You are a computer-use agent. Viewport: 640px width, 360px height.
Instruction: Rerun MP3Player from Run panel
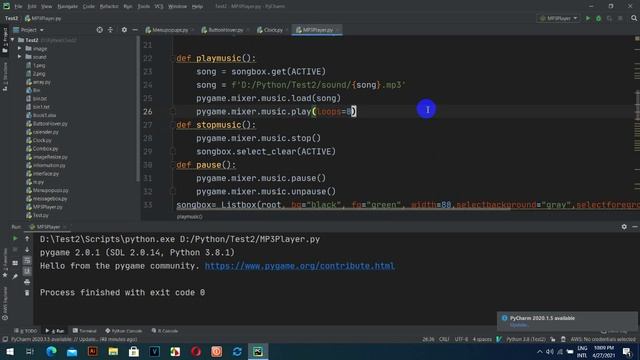[15, 238]
